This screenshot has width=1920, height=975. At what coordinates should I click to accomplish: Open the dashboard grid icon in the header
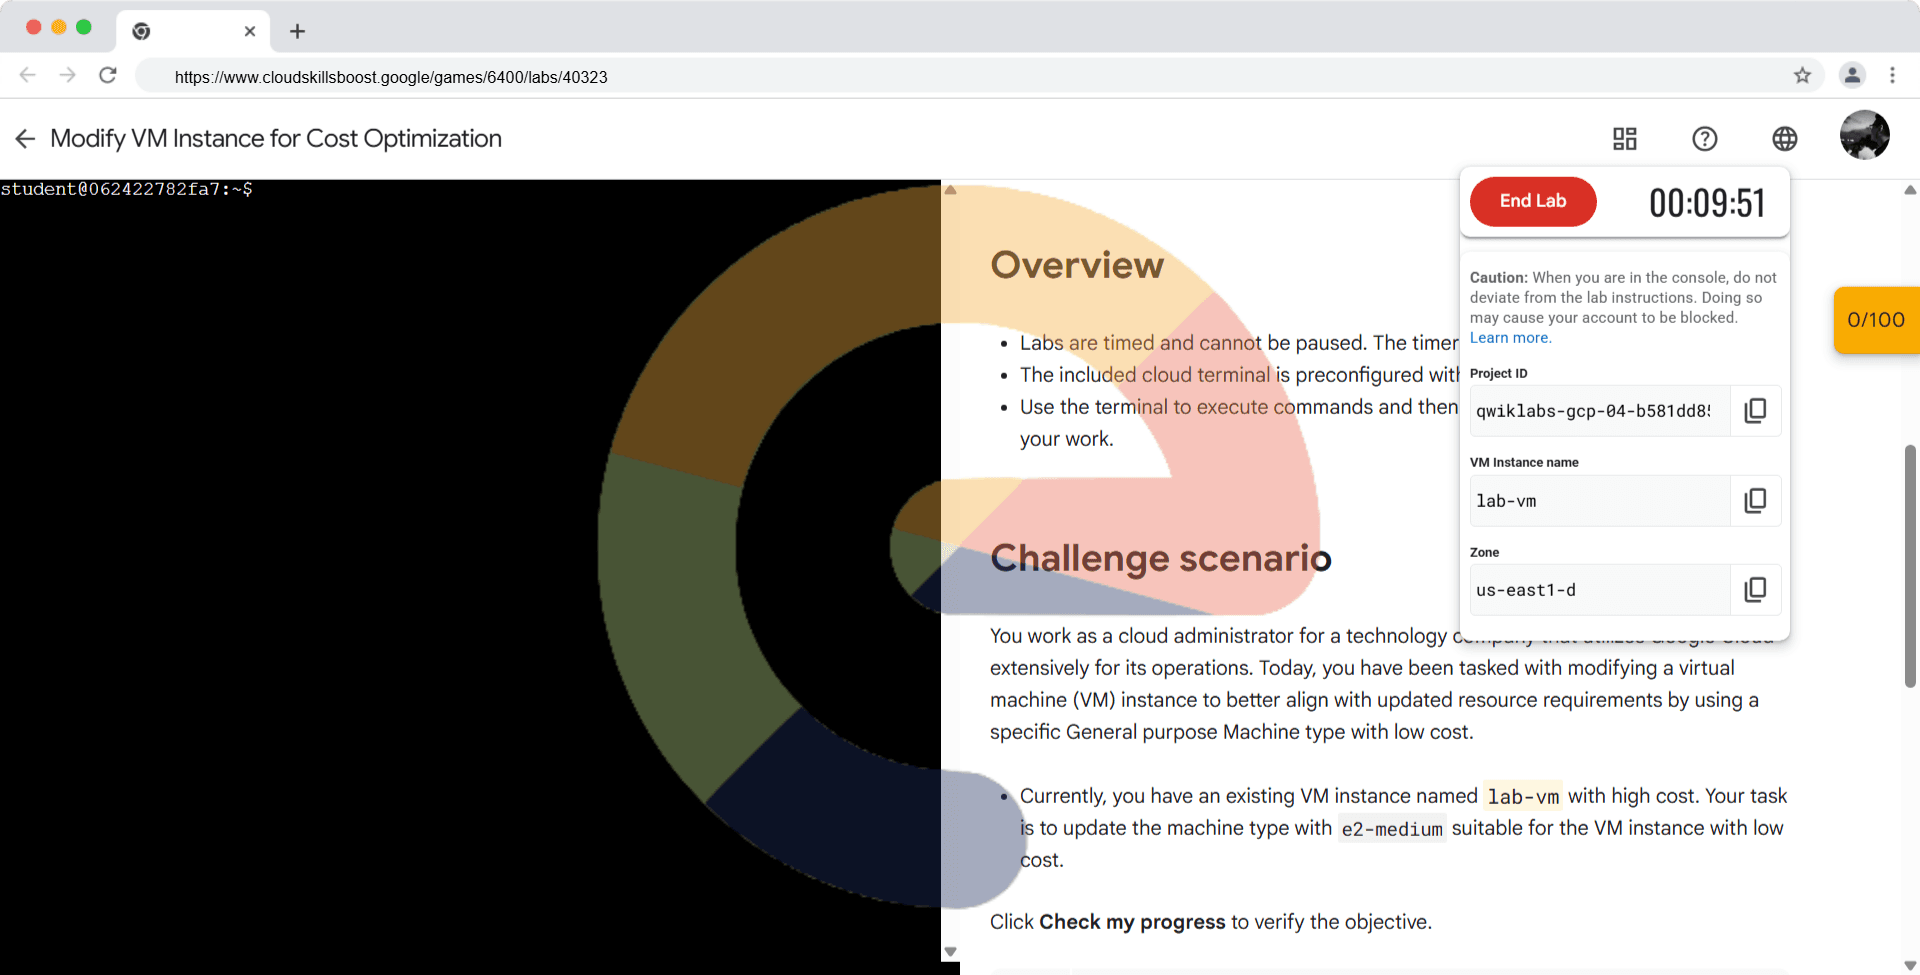click(x=1625, y=139)
